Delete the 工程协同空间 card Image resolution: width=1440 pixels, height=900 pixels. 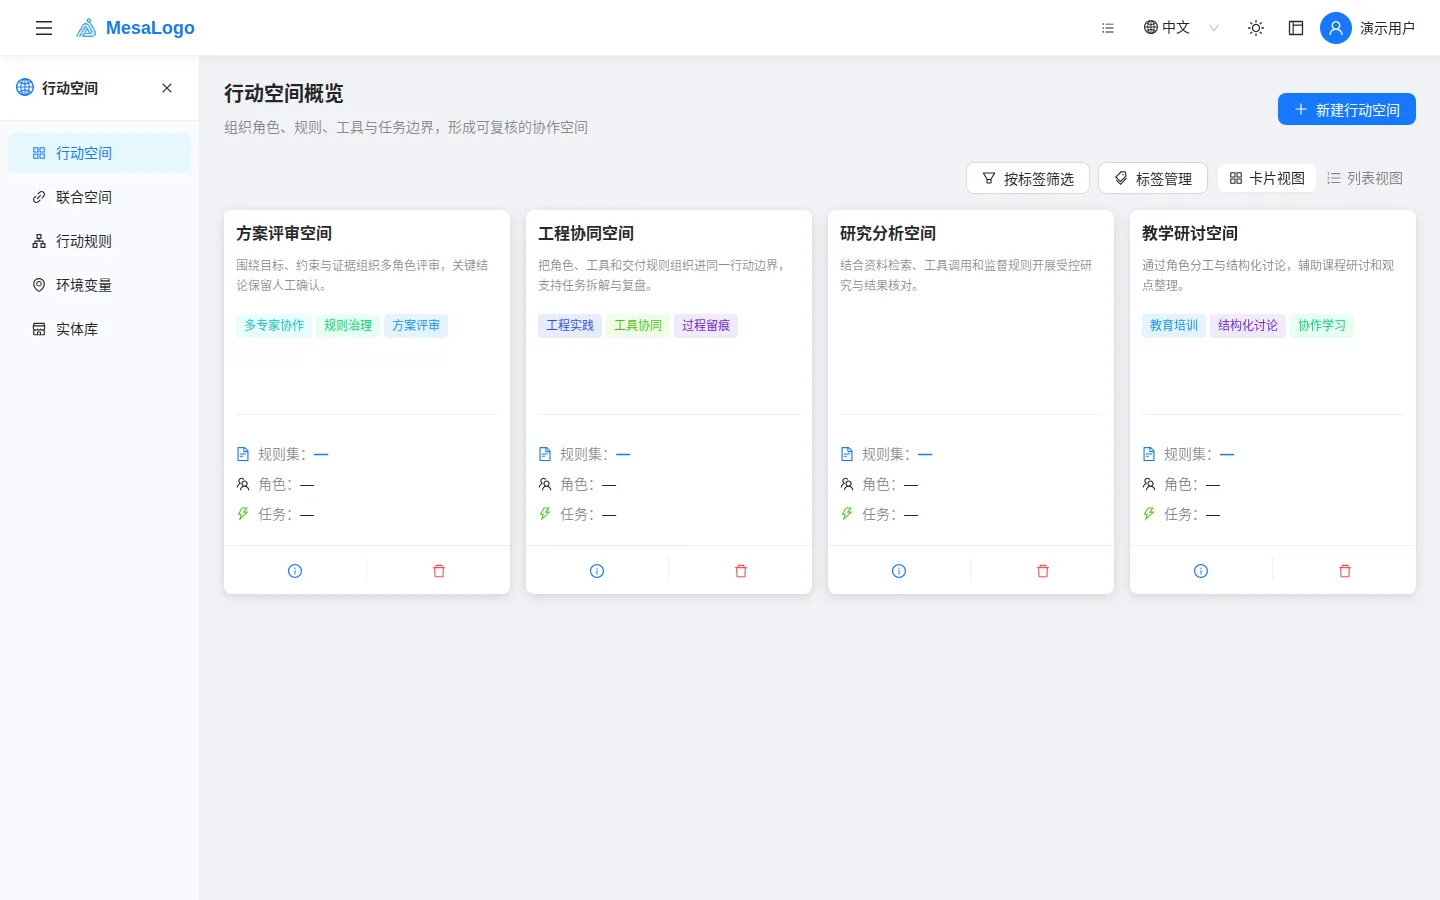[741, 571]
